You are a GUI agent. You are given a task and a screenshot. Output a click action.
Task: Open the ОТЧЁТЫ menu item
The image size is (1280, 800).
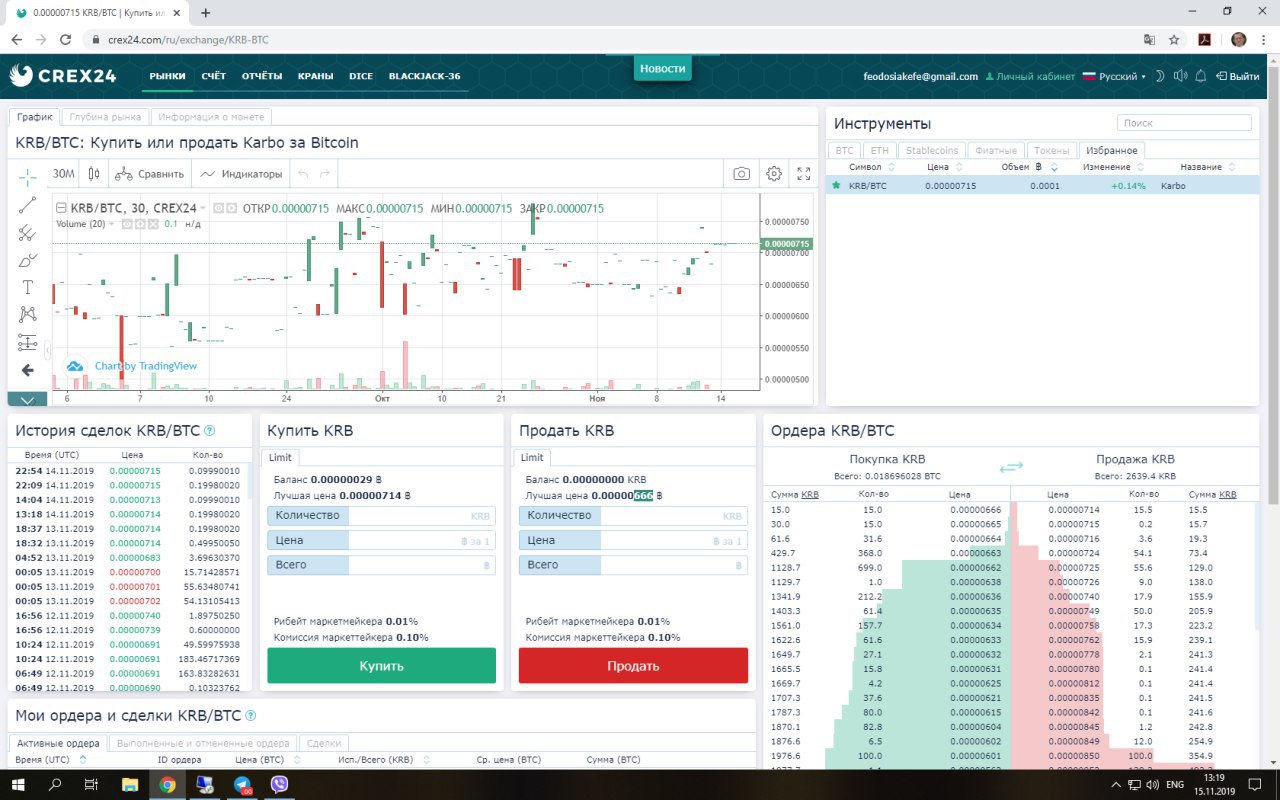coord(262,76)
